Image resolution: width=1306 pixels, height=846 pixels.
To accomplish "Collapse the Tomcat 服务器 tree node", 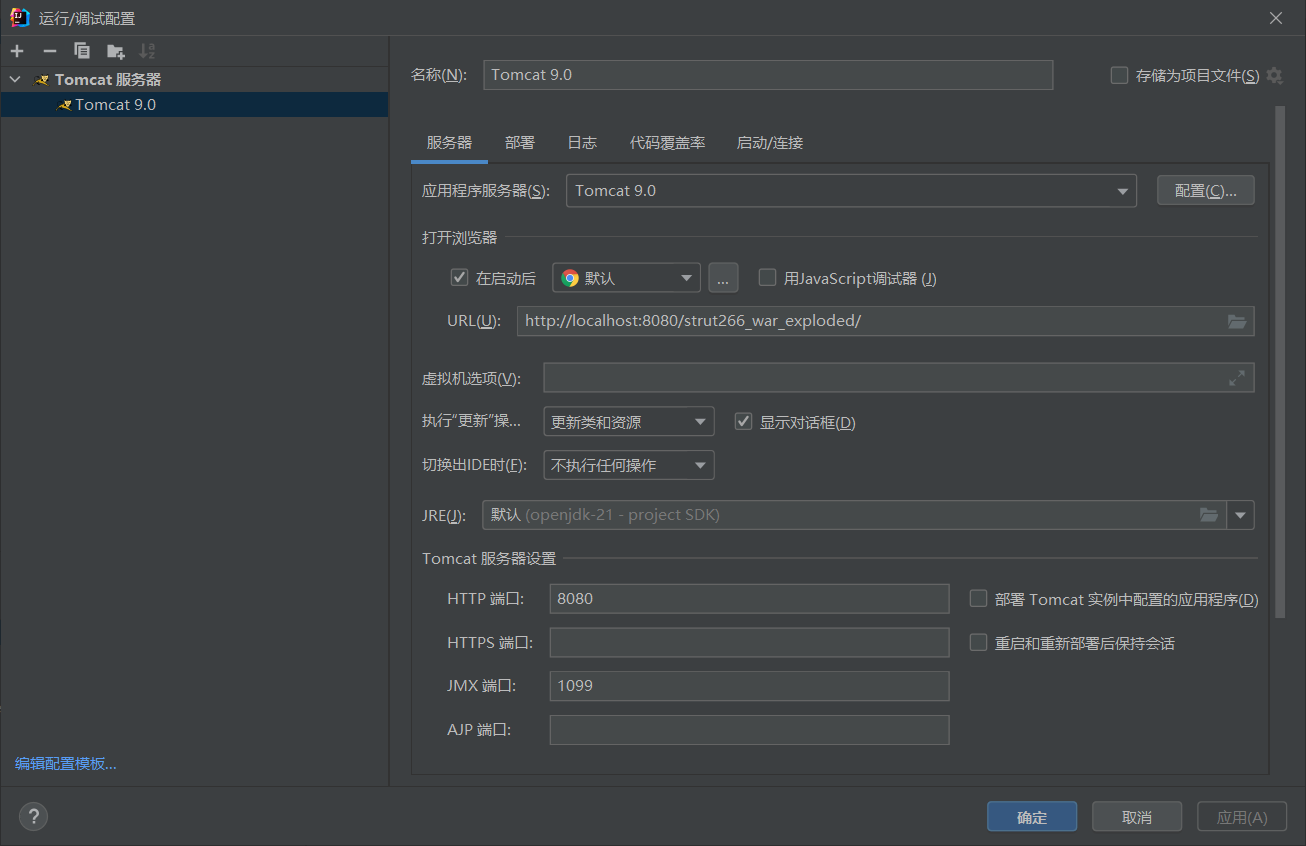I will coord(14,79).
